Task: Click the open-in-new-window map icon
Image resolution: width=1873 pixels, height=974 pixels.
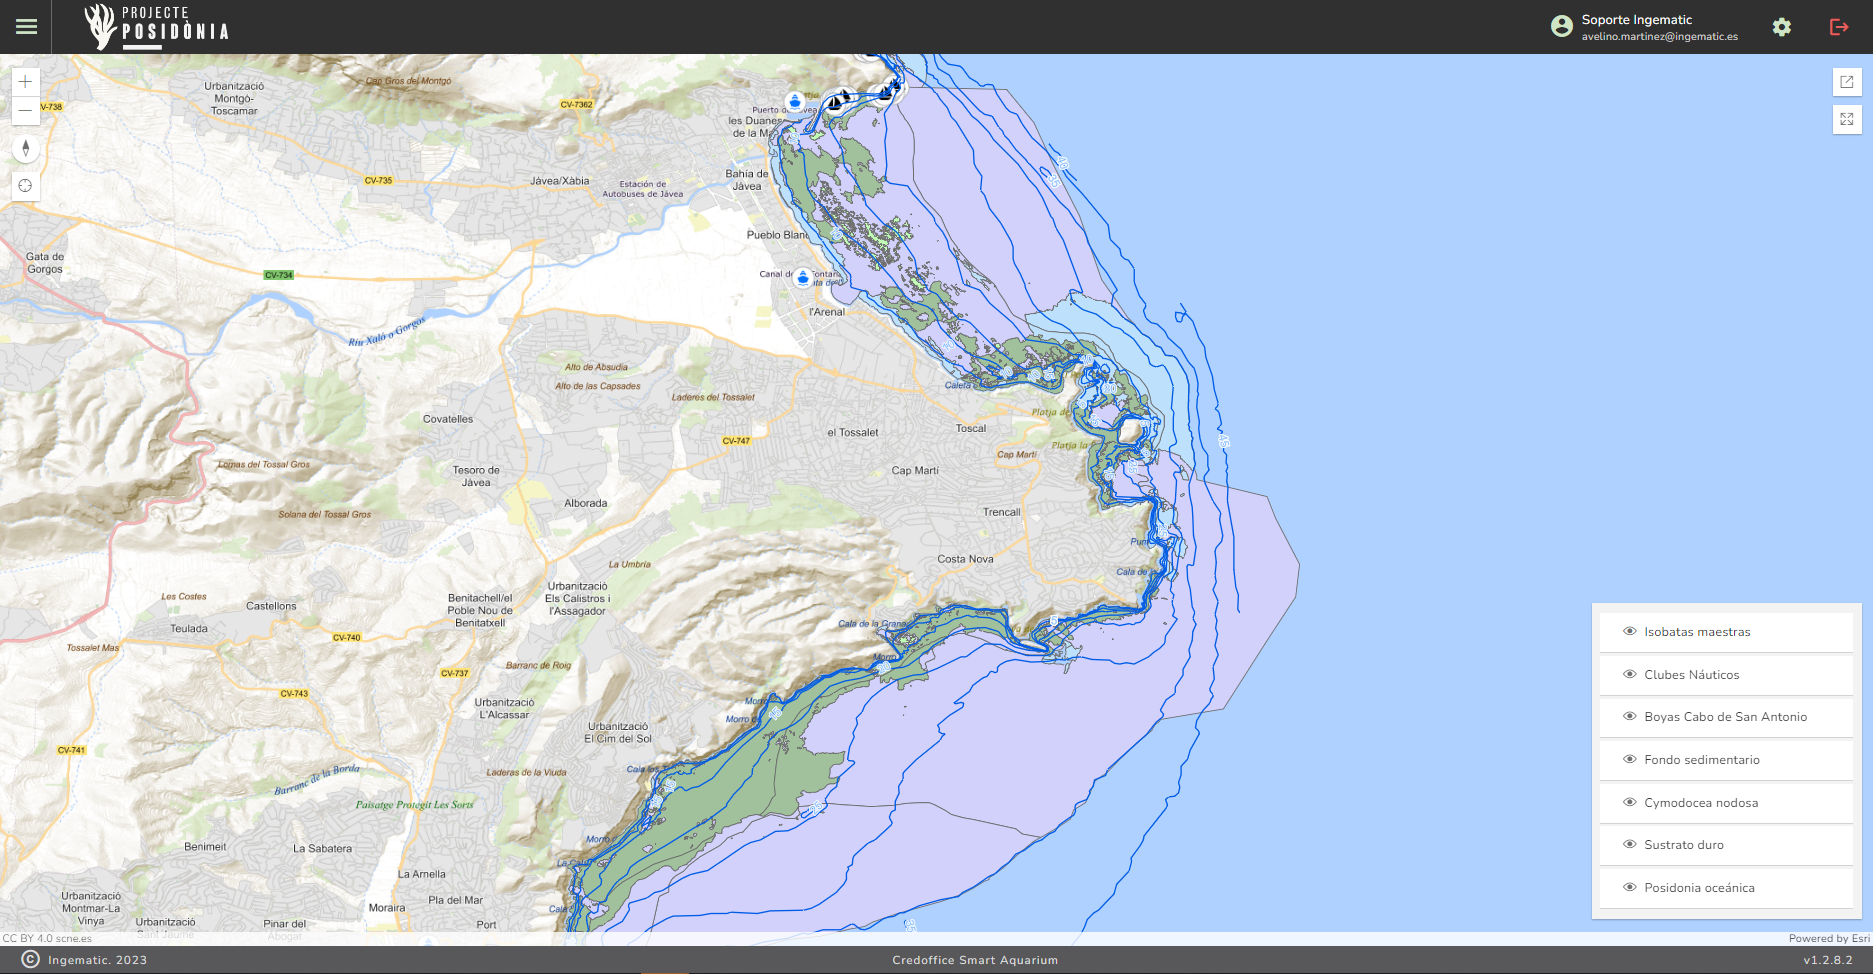Action: click(1847, 82)
